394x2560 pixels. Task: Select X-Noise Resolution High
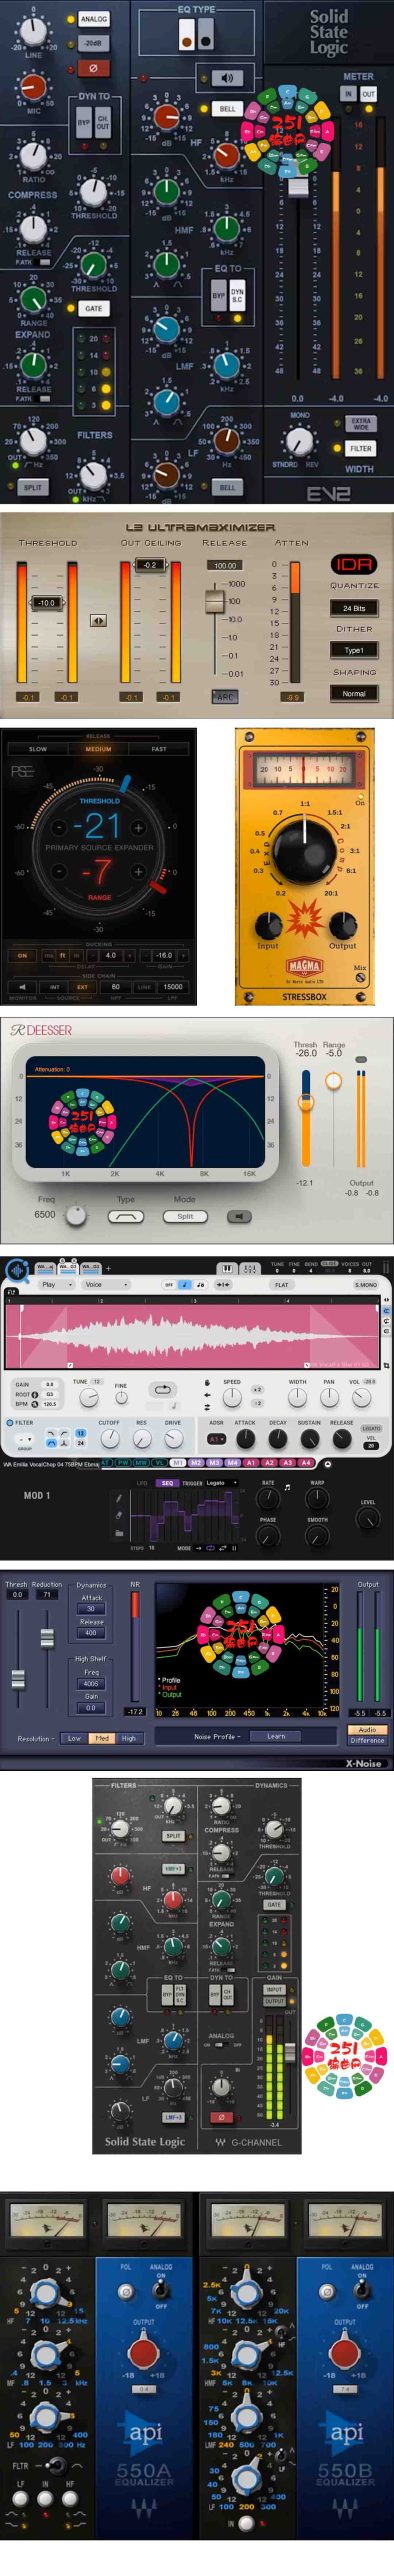pos(128,1738)
